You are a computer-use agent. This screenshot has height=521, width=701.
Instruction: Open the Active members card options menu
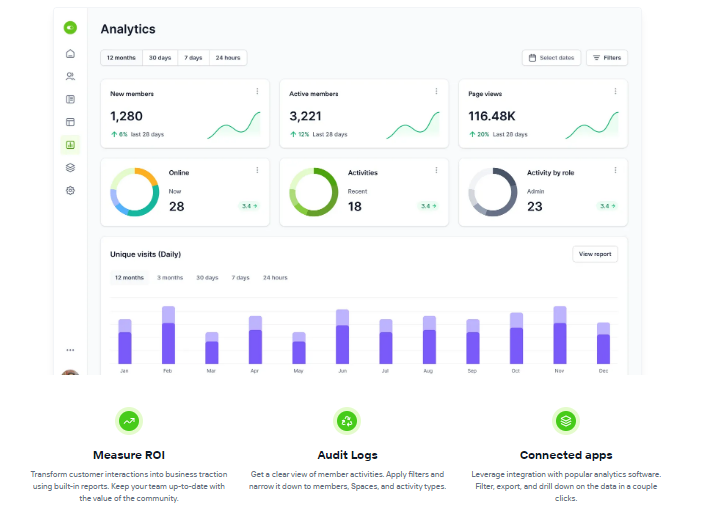436,91
